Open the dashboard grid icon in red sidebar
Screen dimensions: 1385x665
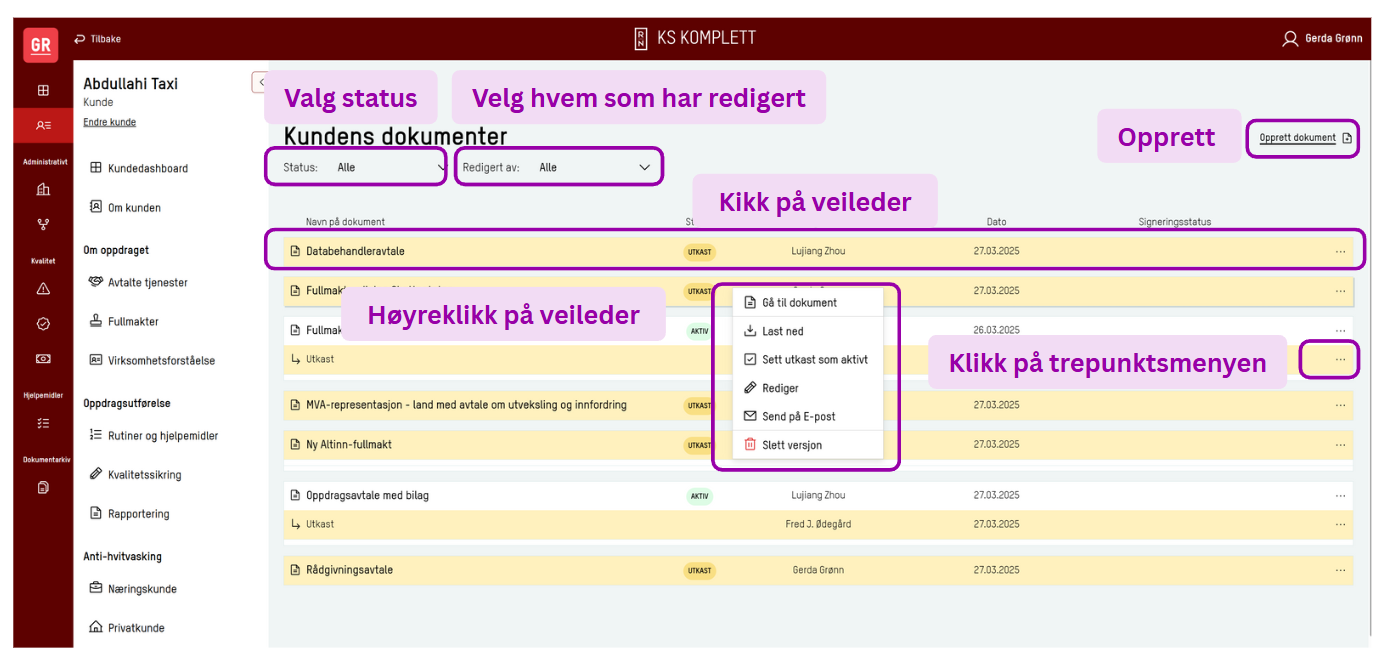43,90
